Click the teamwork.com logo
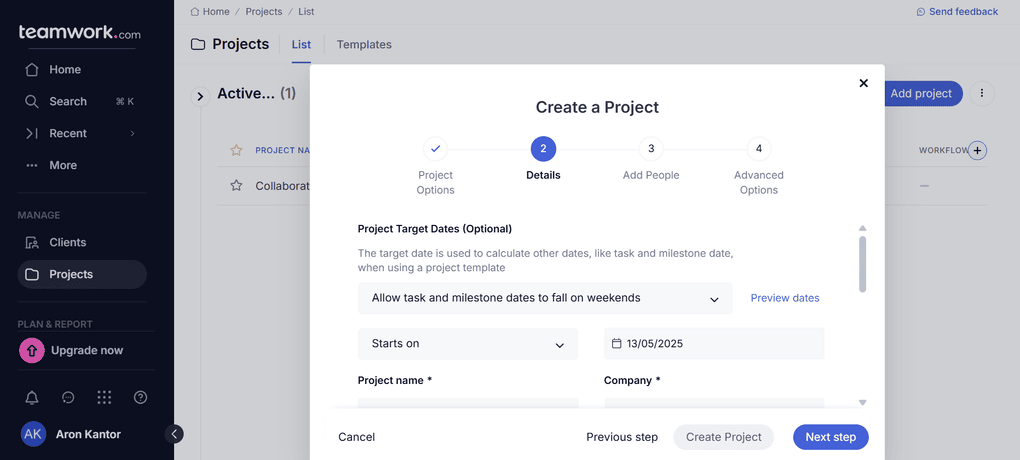1020x460 pixels. click(79, 33)
